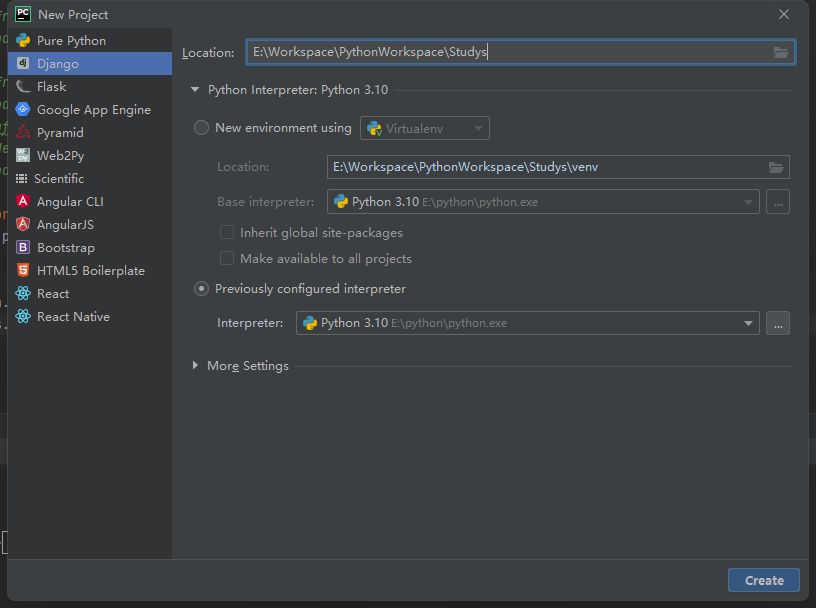Click Python icon in the Interpreter dropdown

(x=310, y=323)
